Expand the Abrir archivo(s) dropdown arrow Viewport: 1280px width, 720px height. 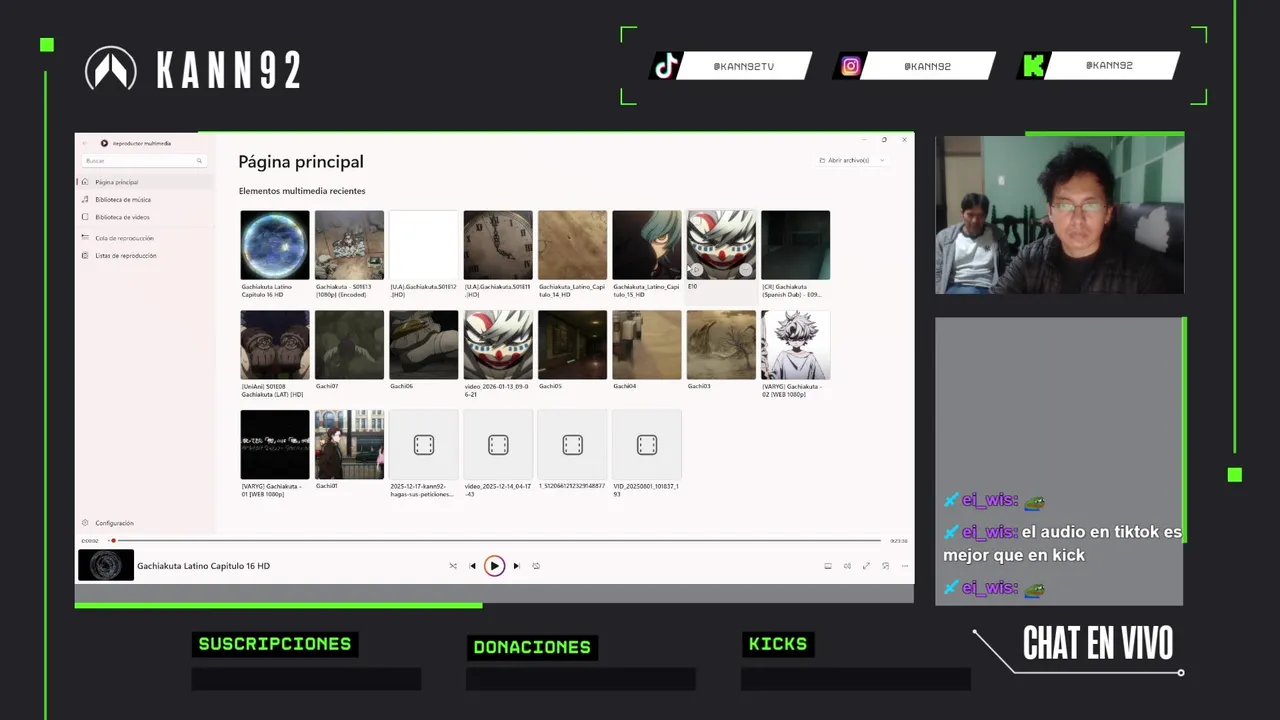tap(882, 160)
